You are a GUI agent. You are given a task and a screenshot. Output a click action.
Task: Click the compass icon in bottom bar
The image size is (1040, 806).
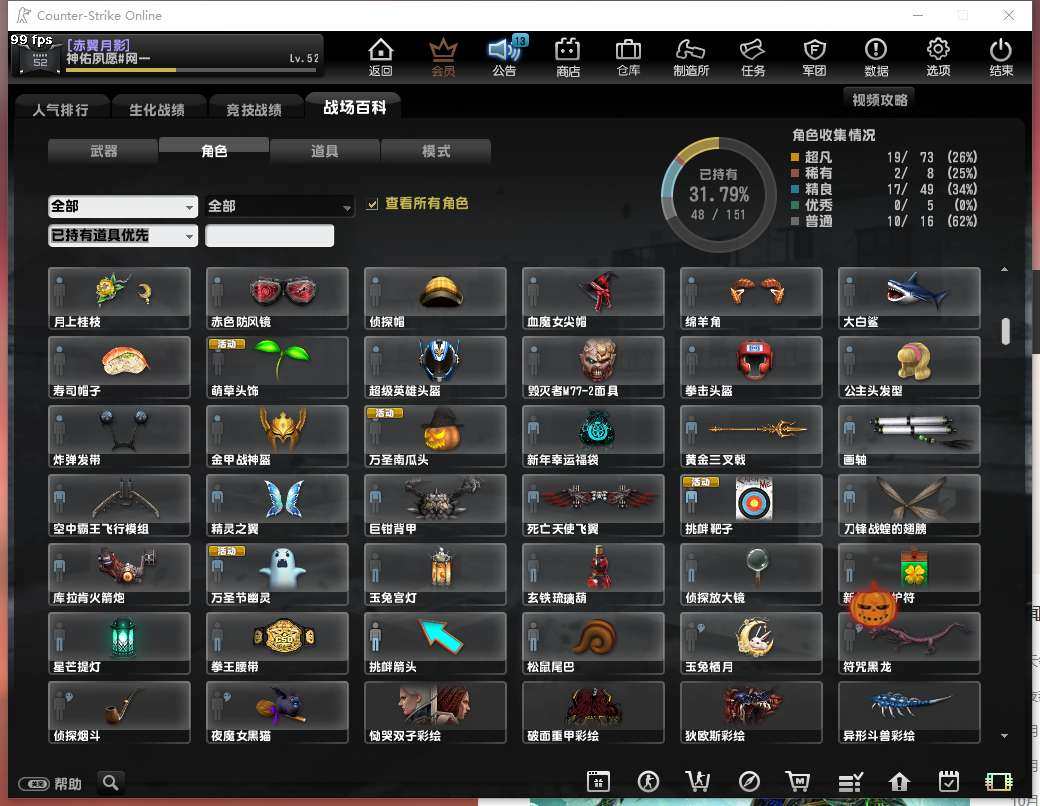pyautogui.click(x=749, y=782)
